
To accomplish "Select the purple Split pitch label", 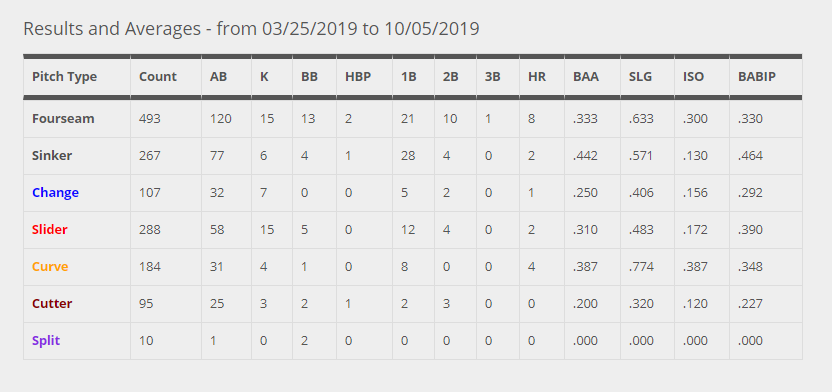I will coord(46,341).
